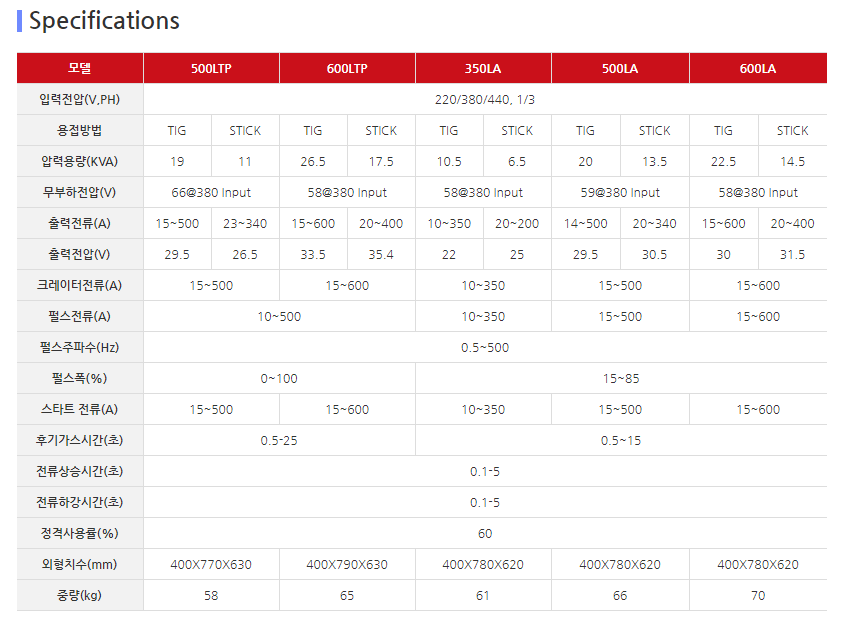Click the Specifications heading
Image resolution: width=850 pixels, height=618 pixels.
(104, 21)
